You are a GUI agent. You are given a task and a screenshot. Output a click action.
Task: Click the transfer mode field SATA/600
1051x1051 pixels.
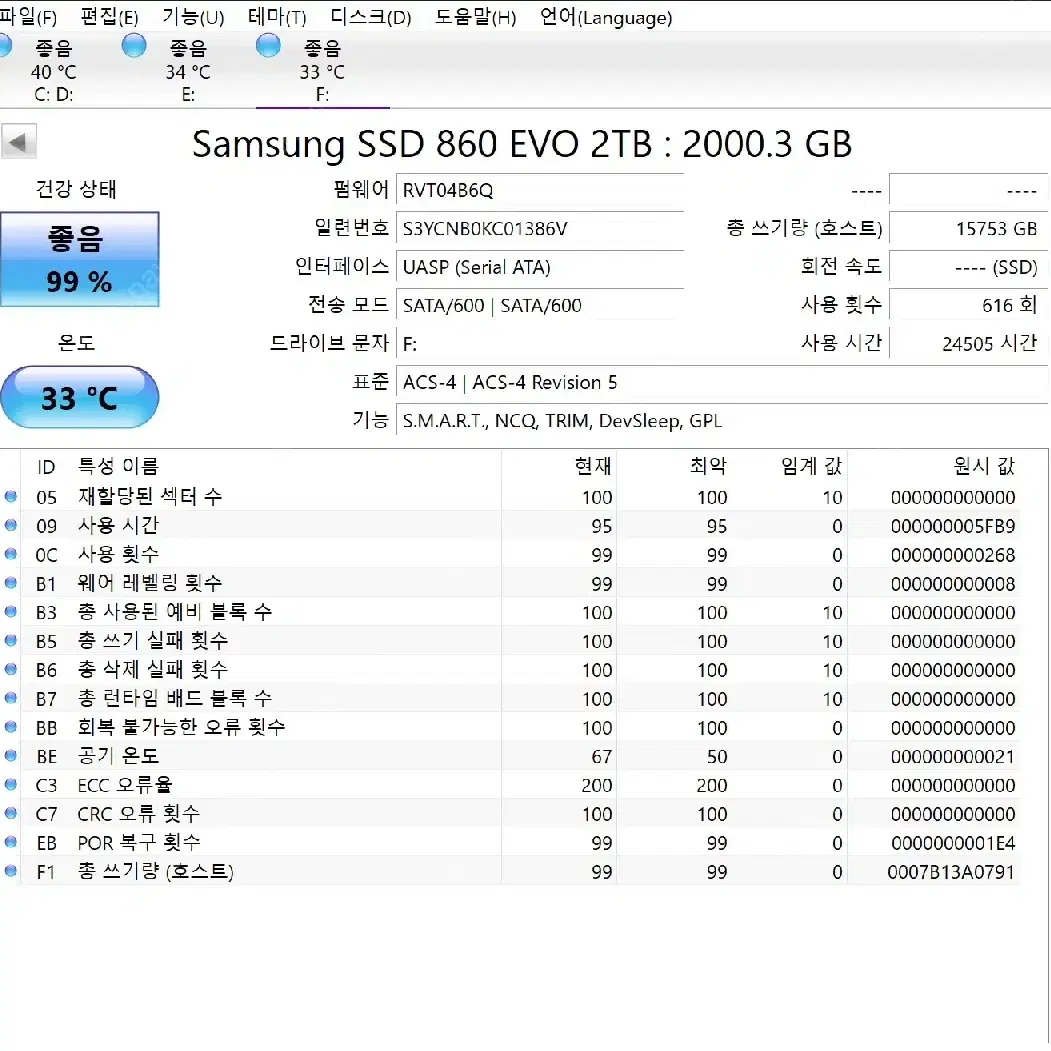coord(540,306)
